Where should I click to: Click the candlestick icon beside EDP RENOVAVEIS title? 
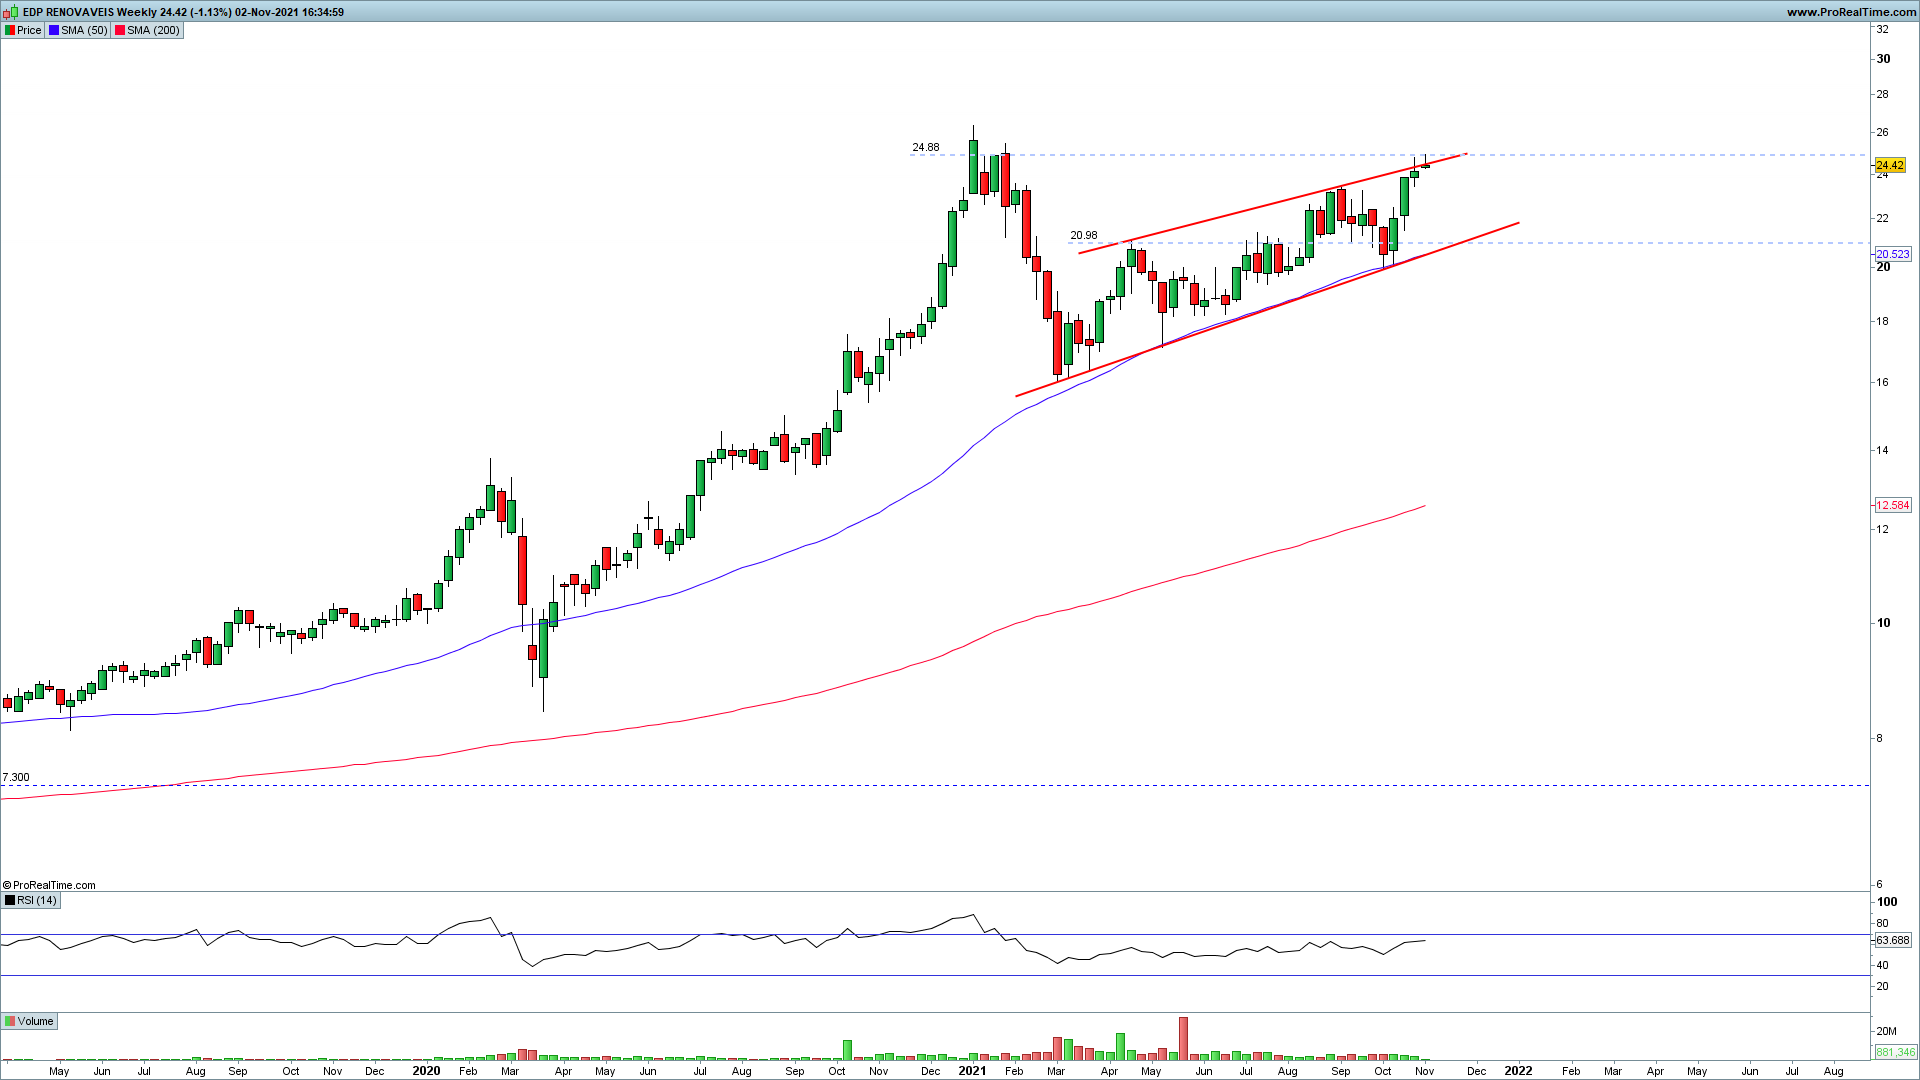tap(12, 12)
